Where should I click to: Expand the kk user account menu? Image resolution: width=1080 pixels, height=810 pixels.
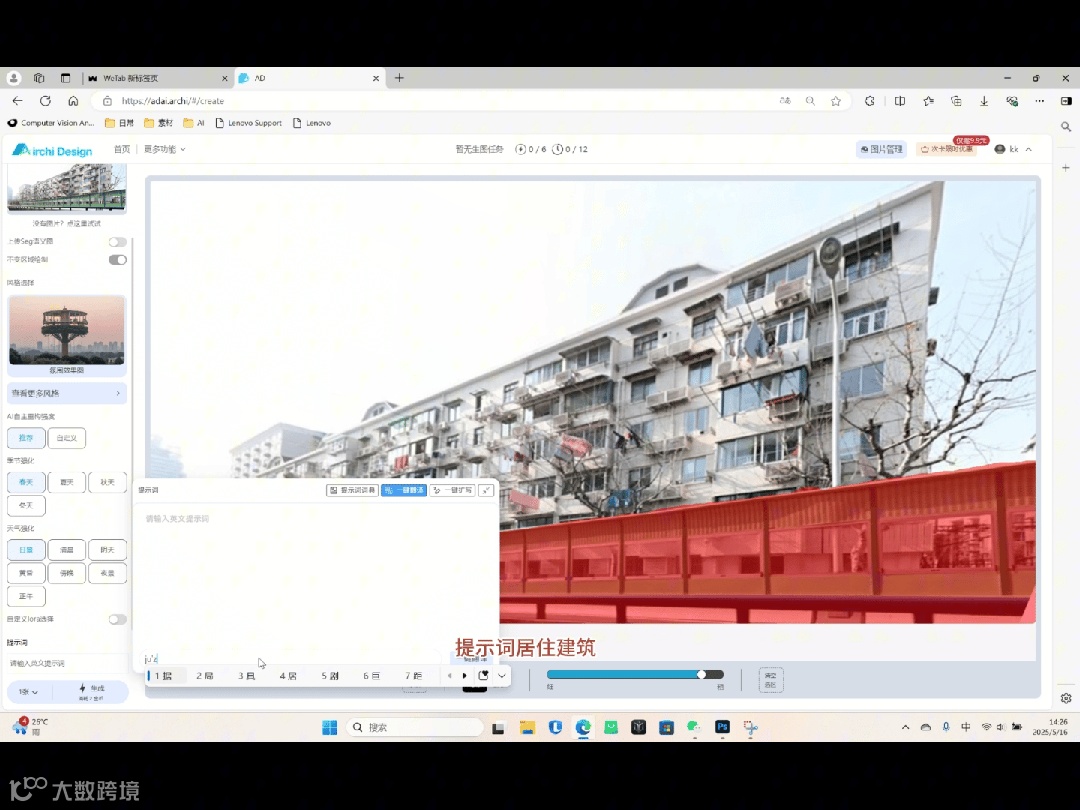tap(1013, 149)
